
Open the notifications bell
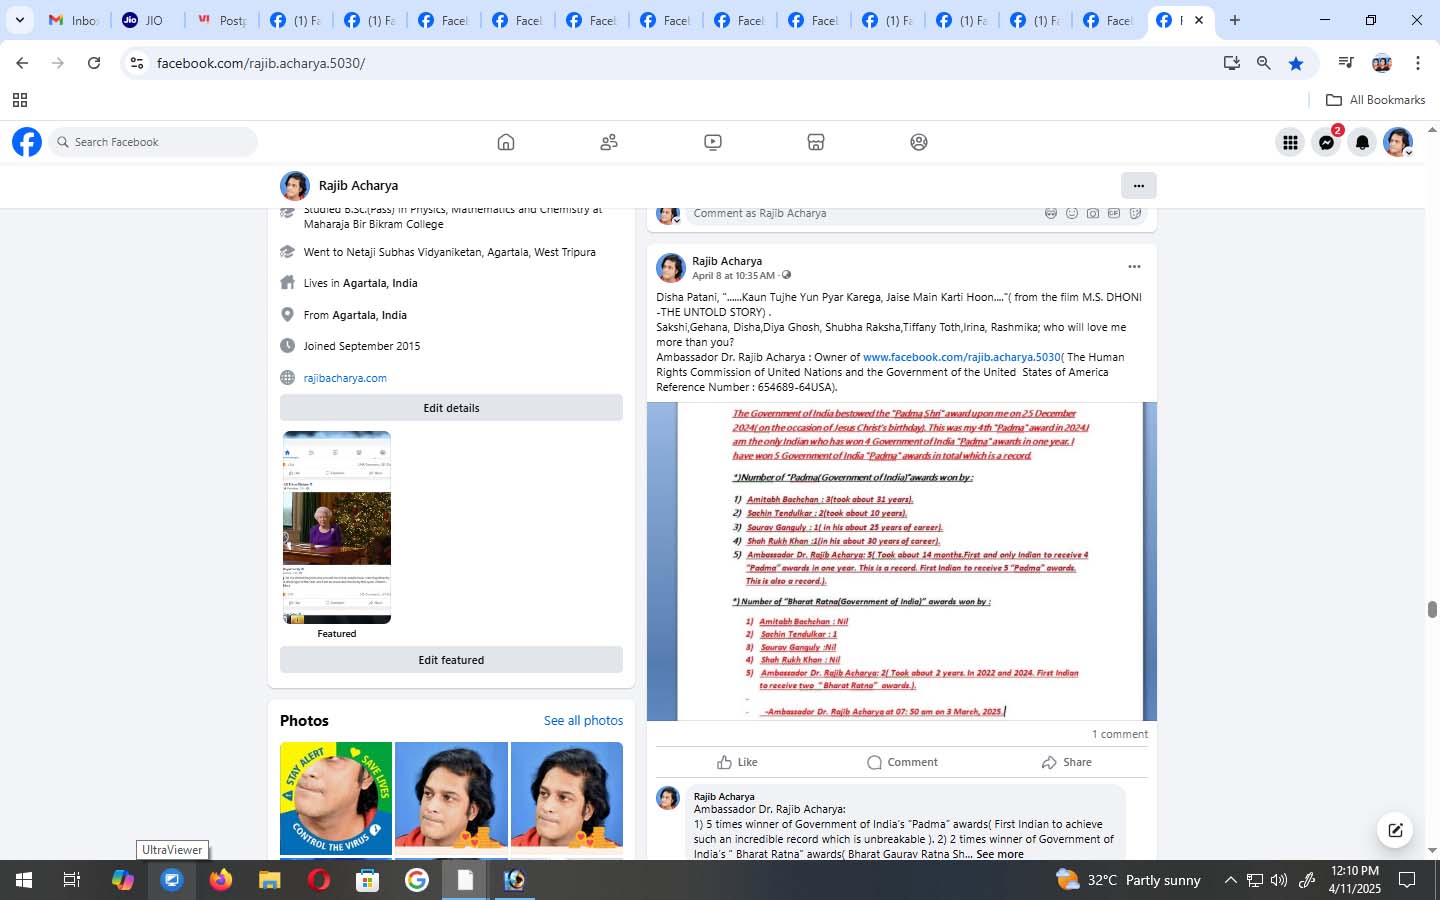click(1362, 143)
